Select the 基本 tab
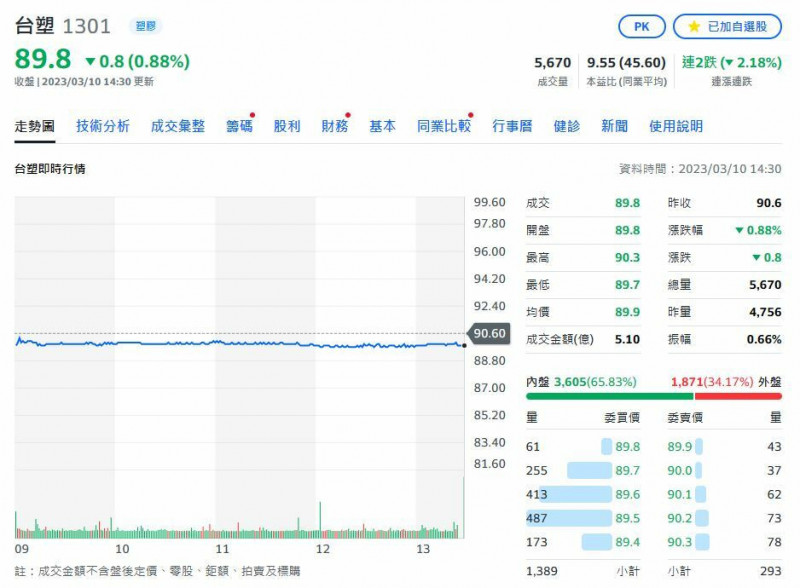 (x=382, y=126)
